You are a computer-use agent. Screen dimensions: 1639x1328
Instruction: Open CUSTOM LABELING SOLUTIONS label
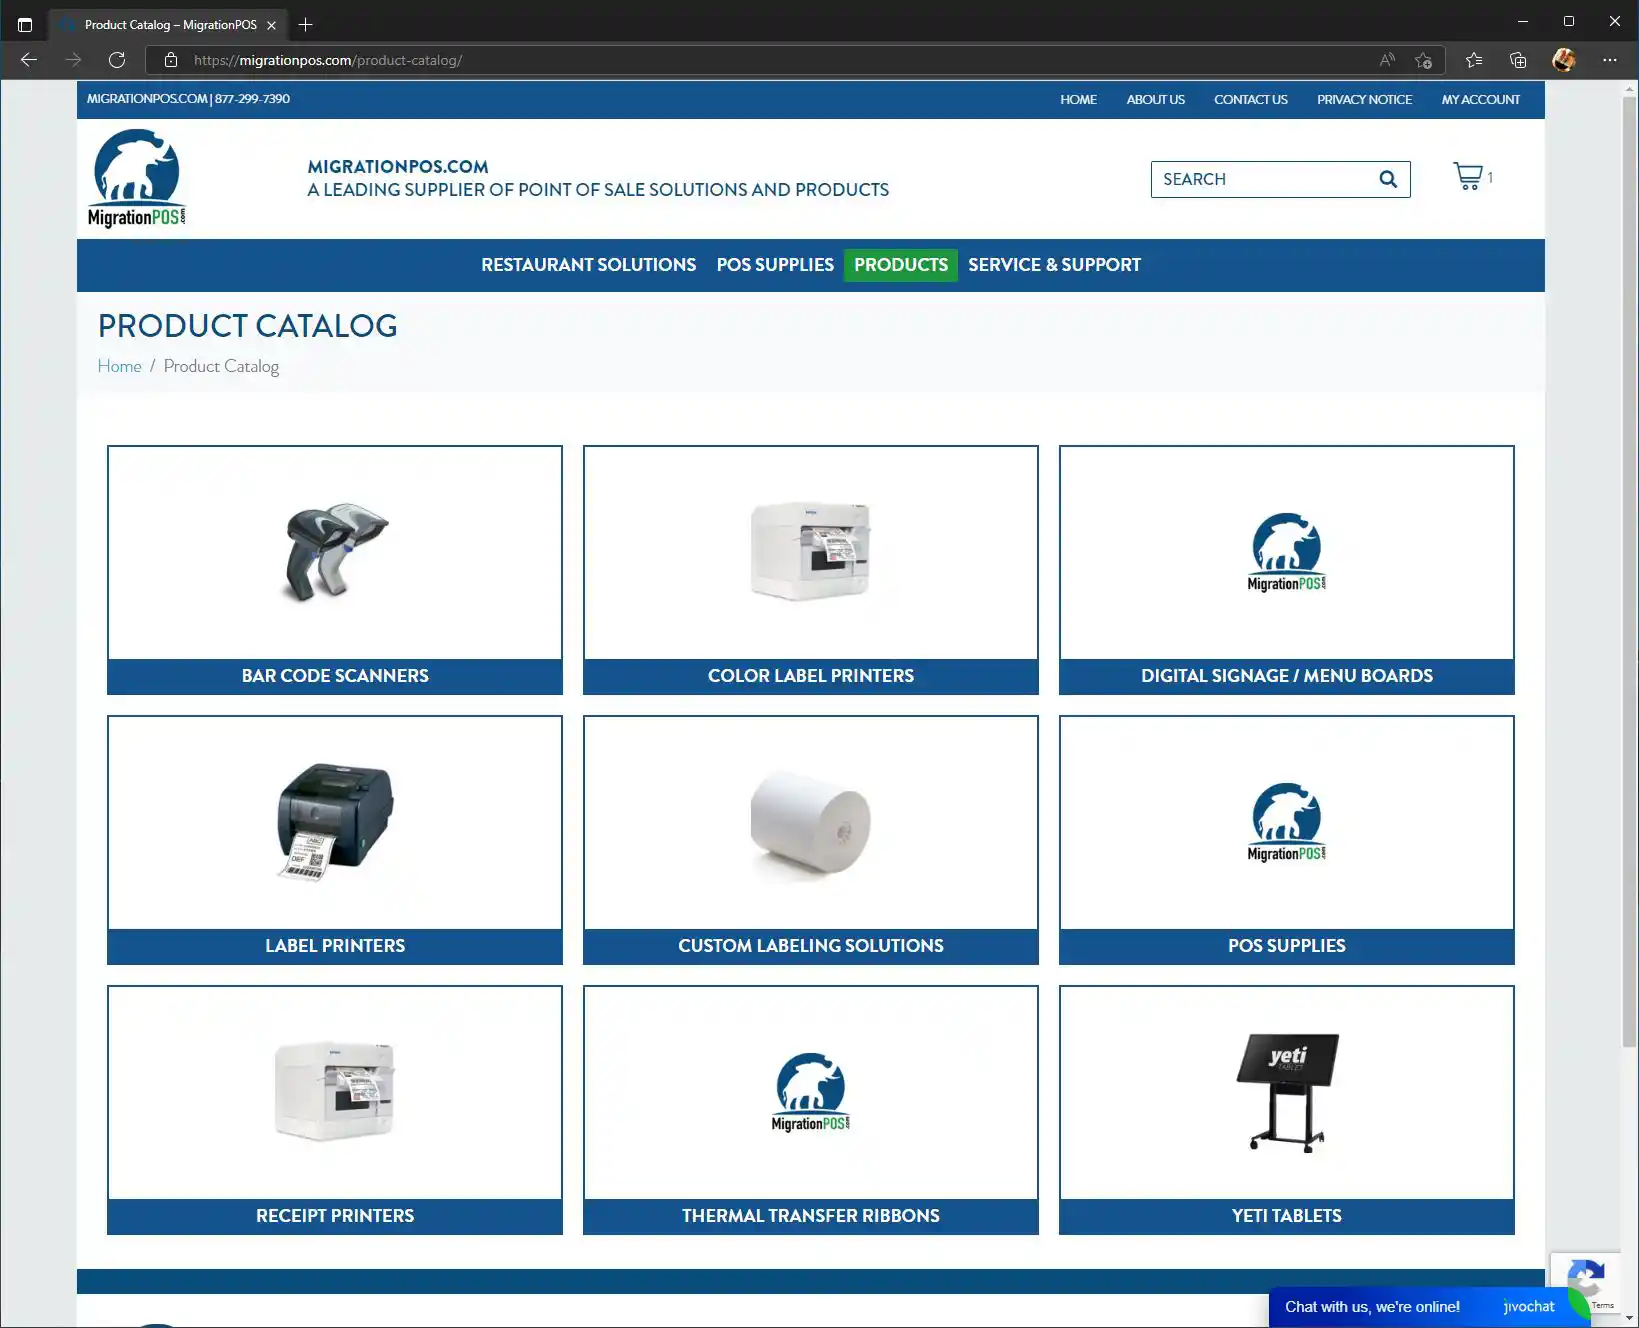811,946
